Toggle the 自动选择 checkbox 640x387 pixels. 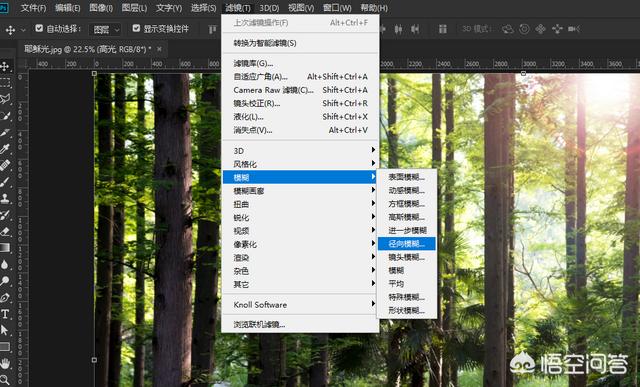coord(39,28)
